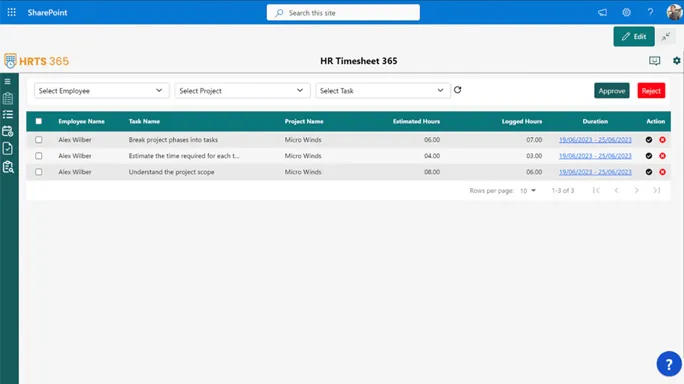The image size is (684, 384).
Task: Approve the Break project phases row checkmark
Action: point(649,140)
